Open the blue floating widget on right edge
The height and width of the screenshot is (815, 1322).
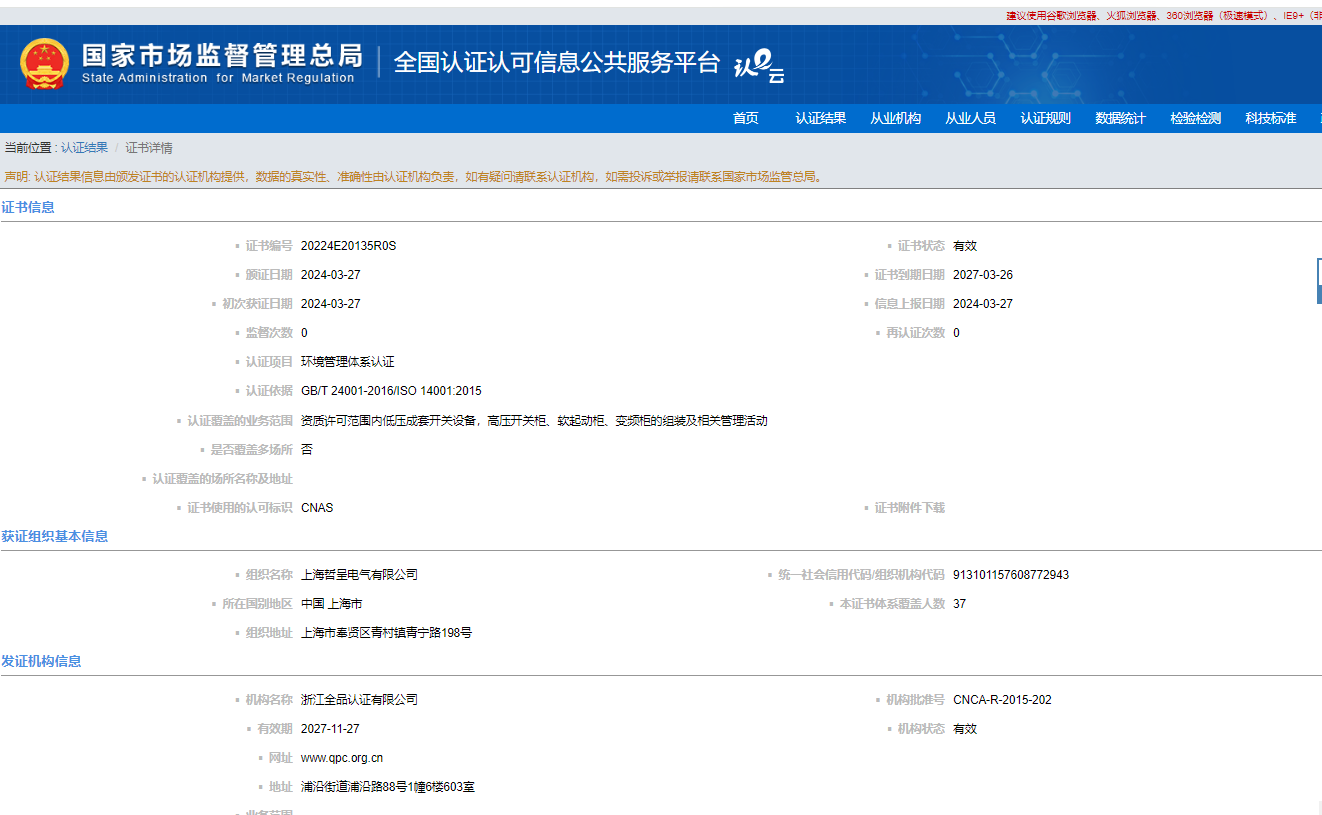(1318, 281)
